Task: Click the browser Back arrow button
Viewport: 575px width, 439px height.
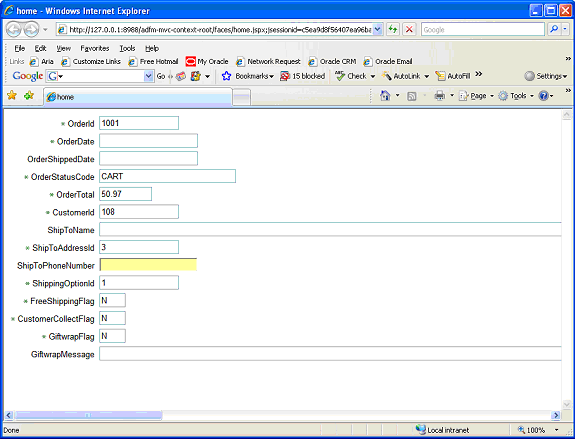Action: coord(13,29)
